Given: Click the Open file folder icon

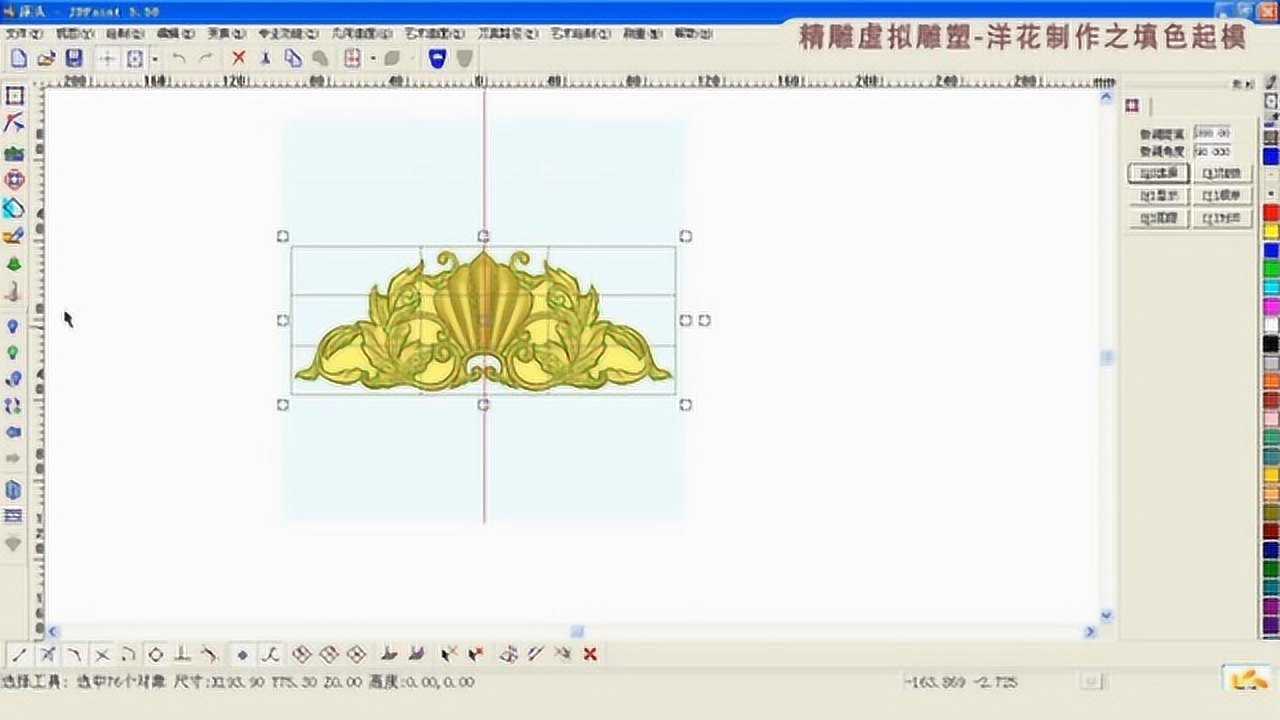Looking at the screenshot, I should 48,58.
